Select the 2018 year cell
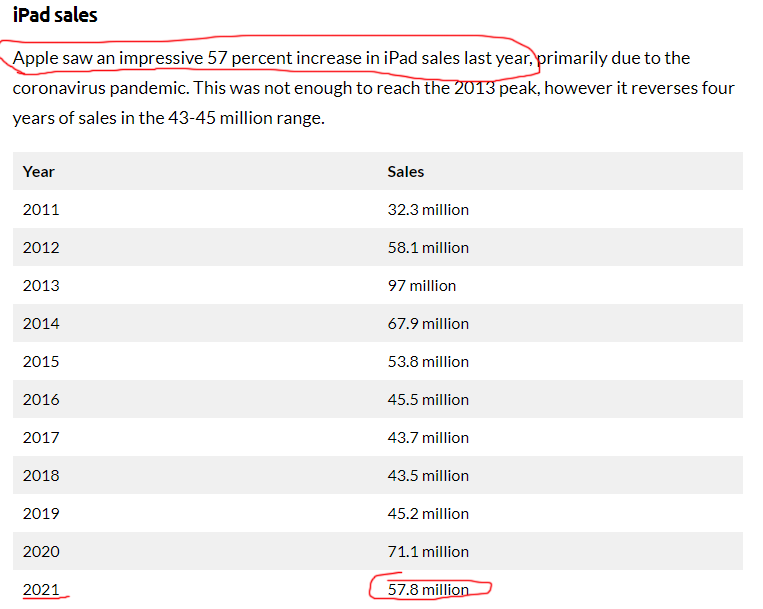The image size is (763, 609). click(41, 475)
